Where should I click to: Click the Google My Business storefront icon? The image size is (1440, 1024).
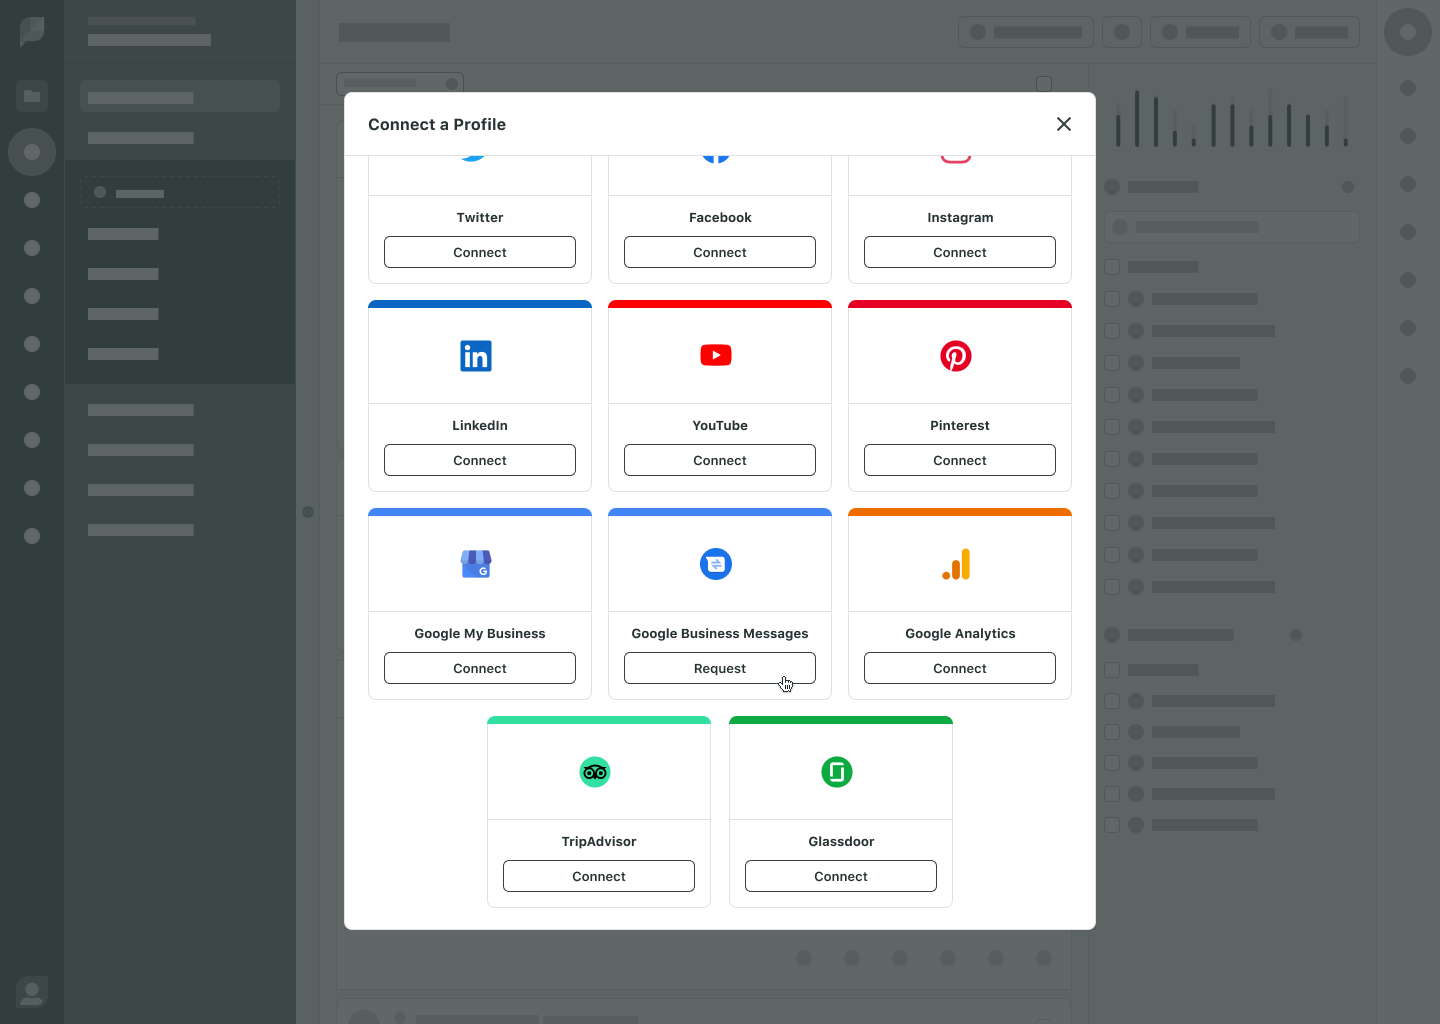(x=476, y=564)
